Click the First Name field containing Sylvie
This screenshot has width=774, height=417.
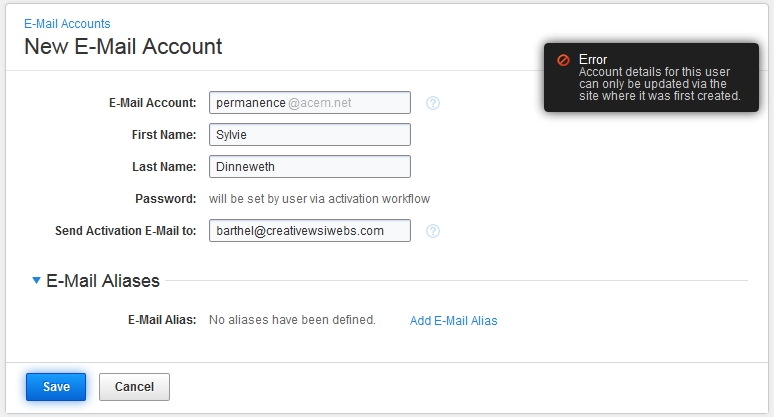310,135
